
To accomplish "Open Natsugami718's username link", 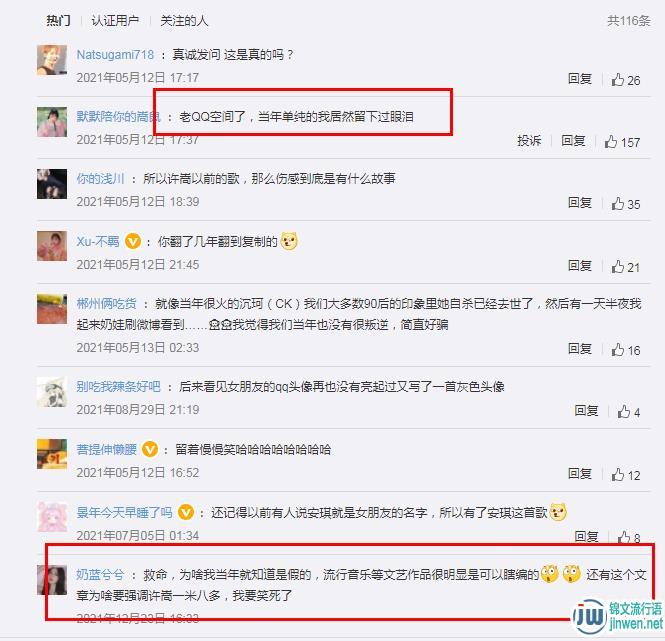I will point(115,54).
